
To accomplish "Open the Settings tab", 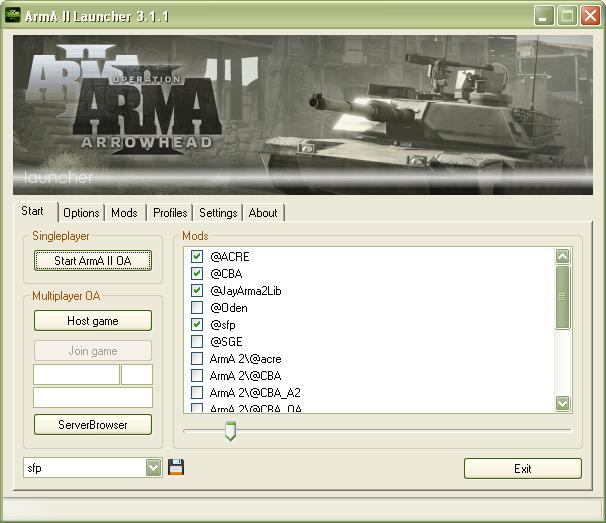I will 218,213.
